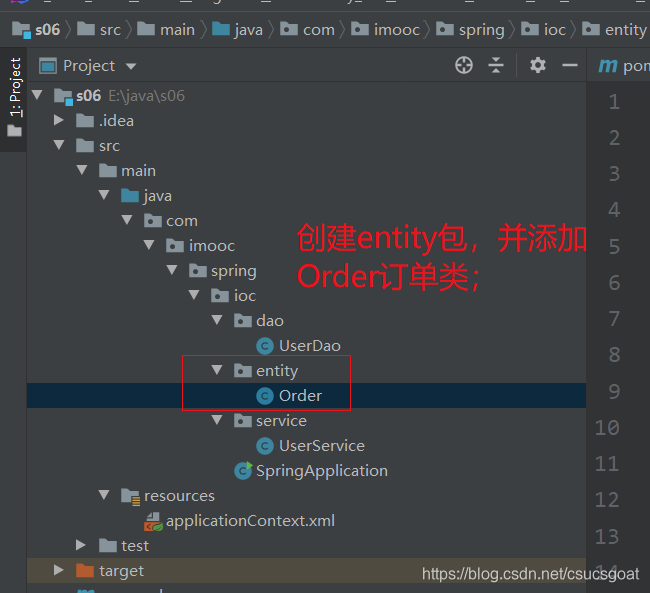Screen dimensions: 650x593
Task: Open the Project view type dropdown
Action: coord(131,66)
